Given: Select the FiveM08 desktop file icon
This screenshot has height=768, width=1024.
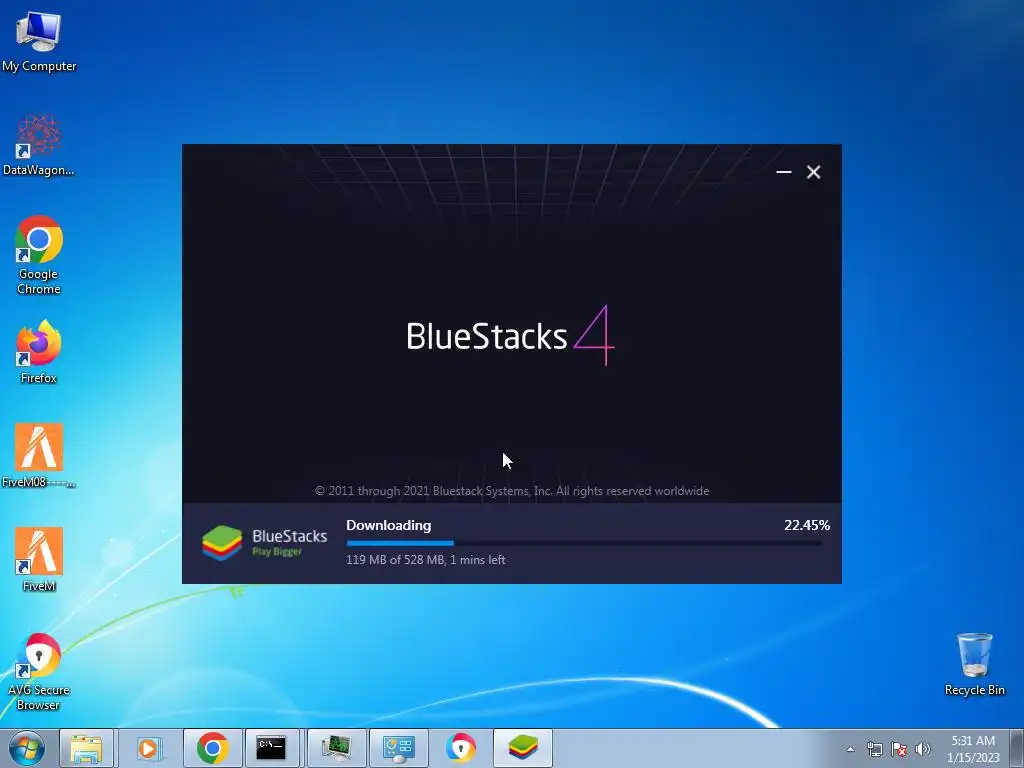Looking at the screenshot, I should [x=39, y=455].
